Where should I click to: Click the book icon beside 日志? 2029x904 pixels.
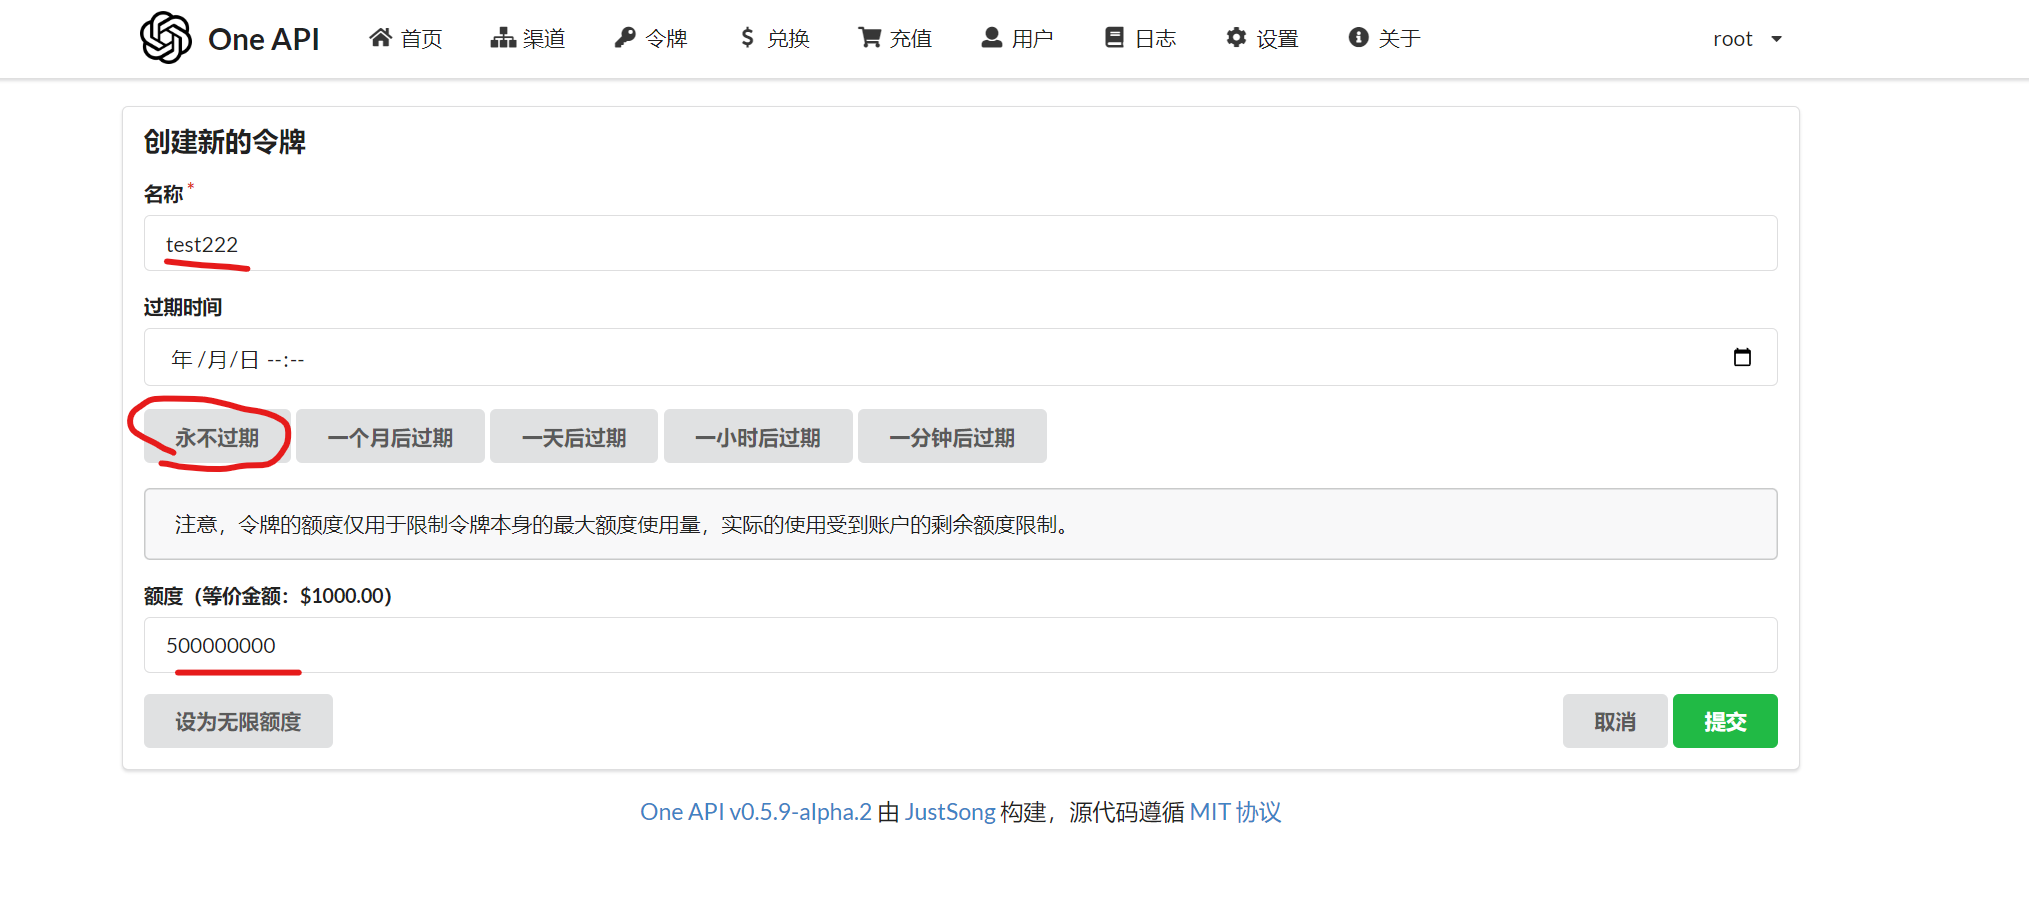(1114, 38)
